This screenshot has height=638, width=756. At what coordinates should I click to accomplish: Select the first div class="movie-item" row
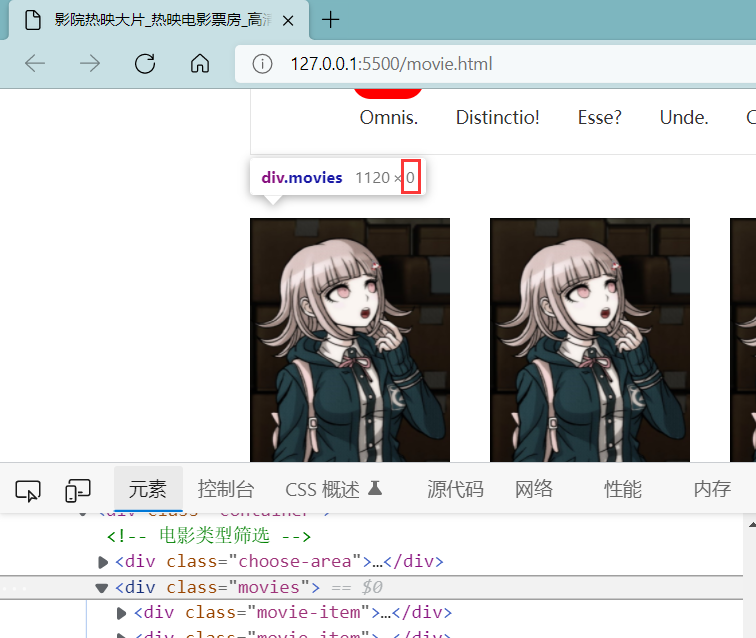(x=371, y=612)
